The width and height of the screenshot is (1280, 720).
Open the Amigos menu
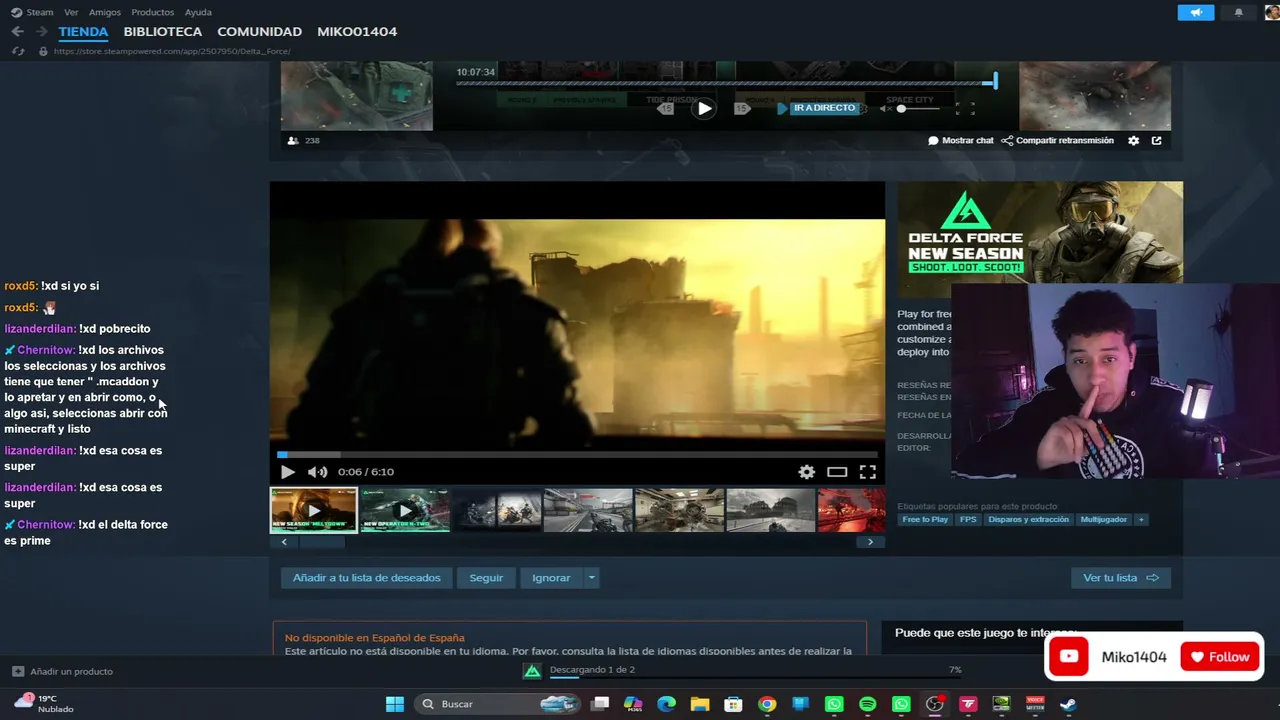[x=105, y=12]
